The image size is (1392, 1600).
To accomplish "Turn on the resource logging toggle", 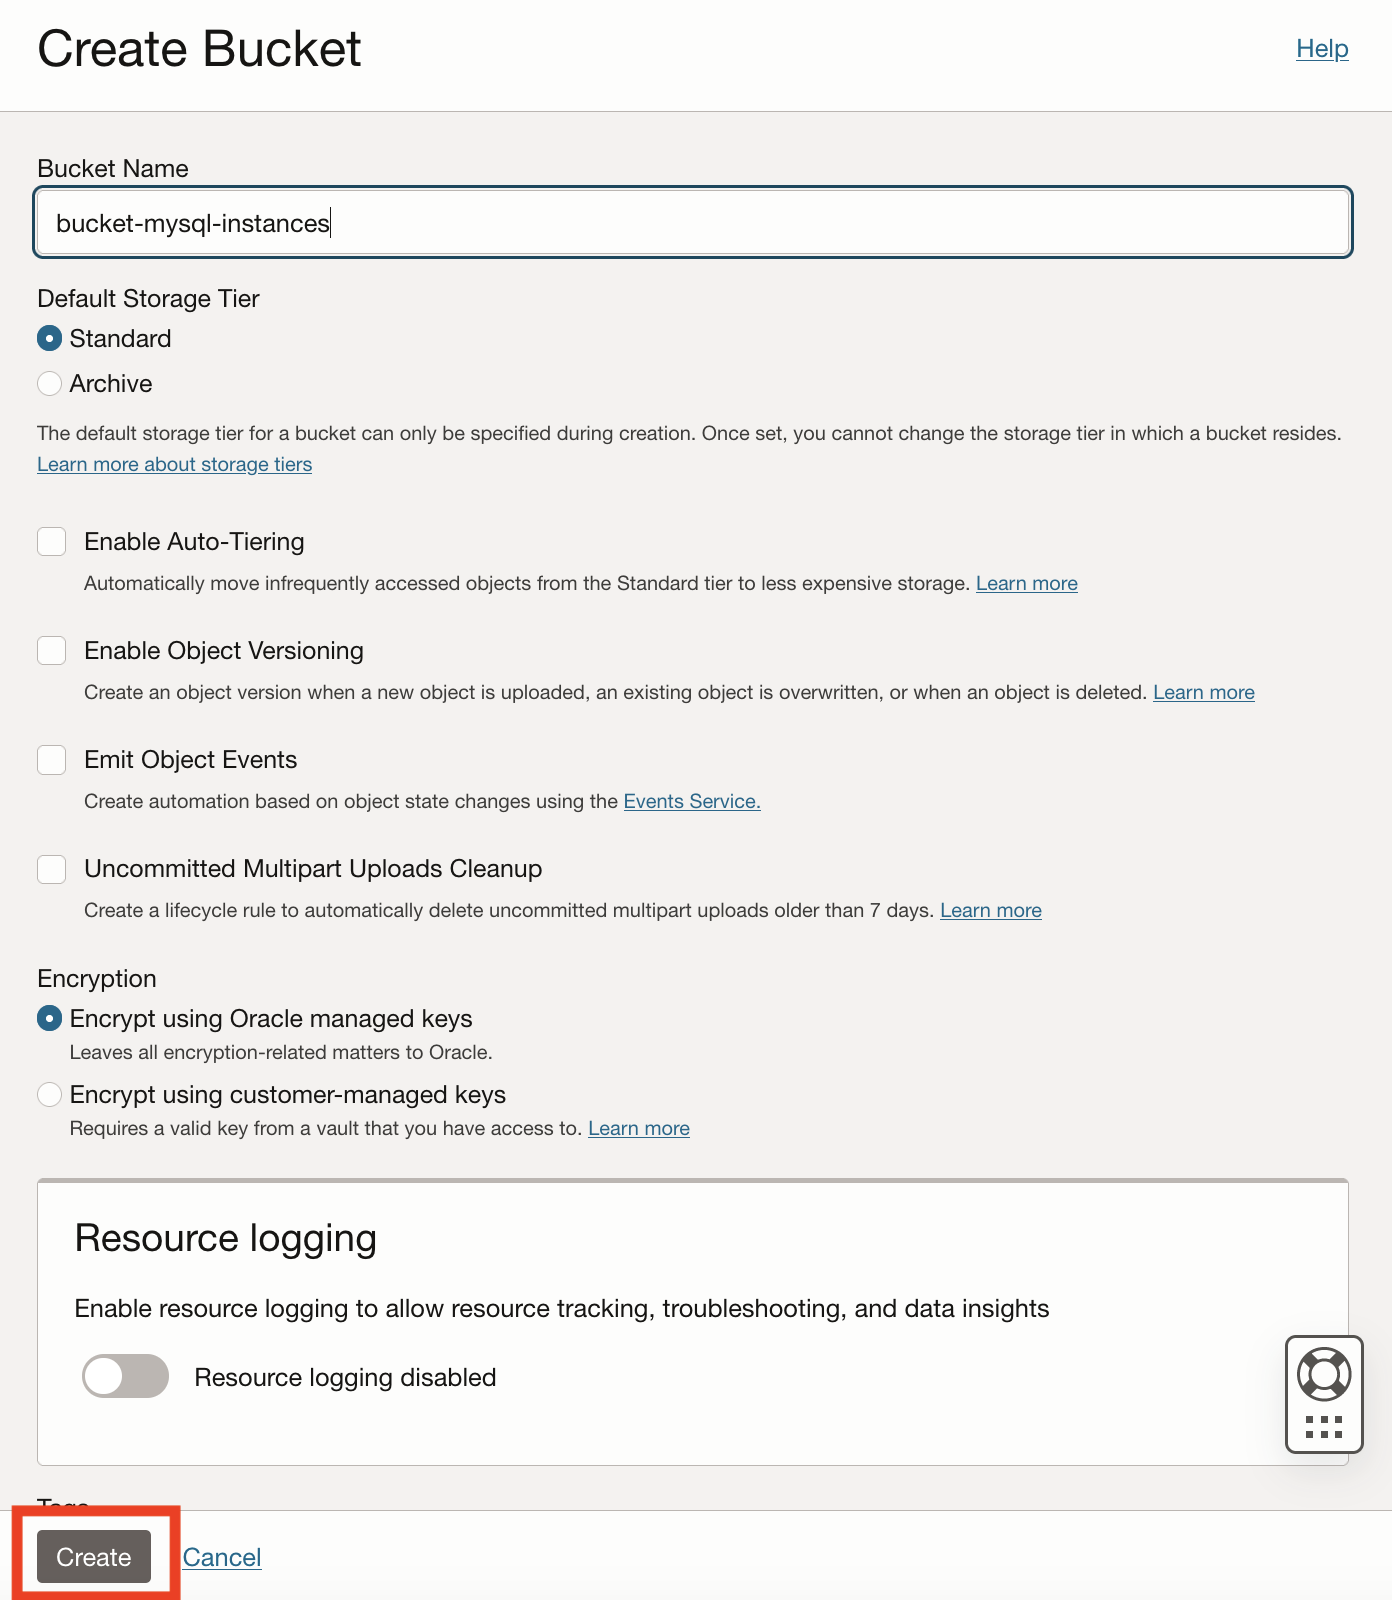I will pos(125,1376).
